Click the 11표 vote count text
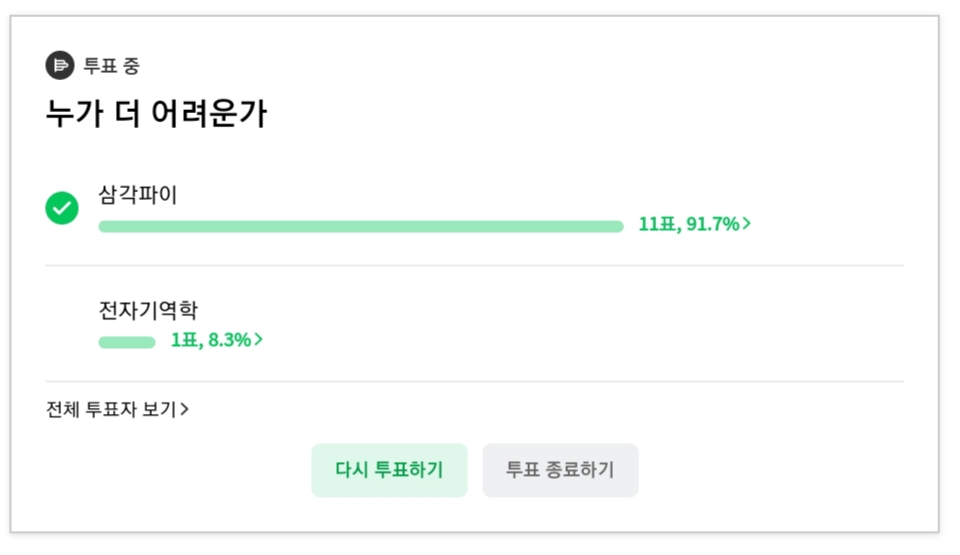 658,224
